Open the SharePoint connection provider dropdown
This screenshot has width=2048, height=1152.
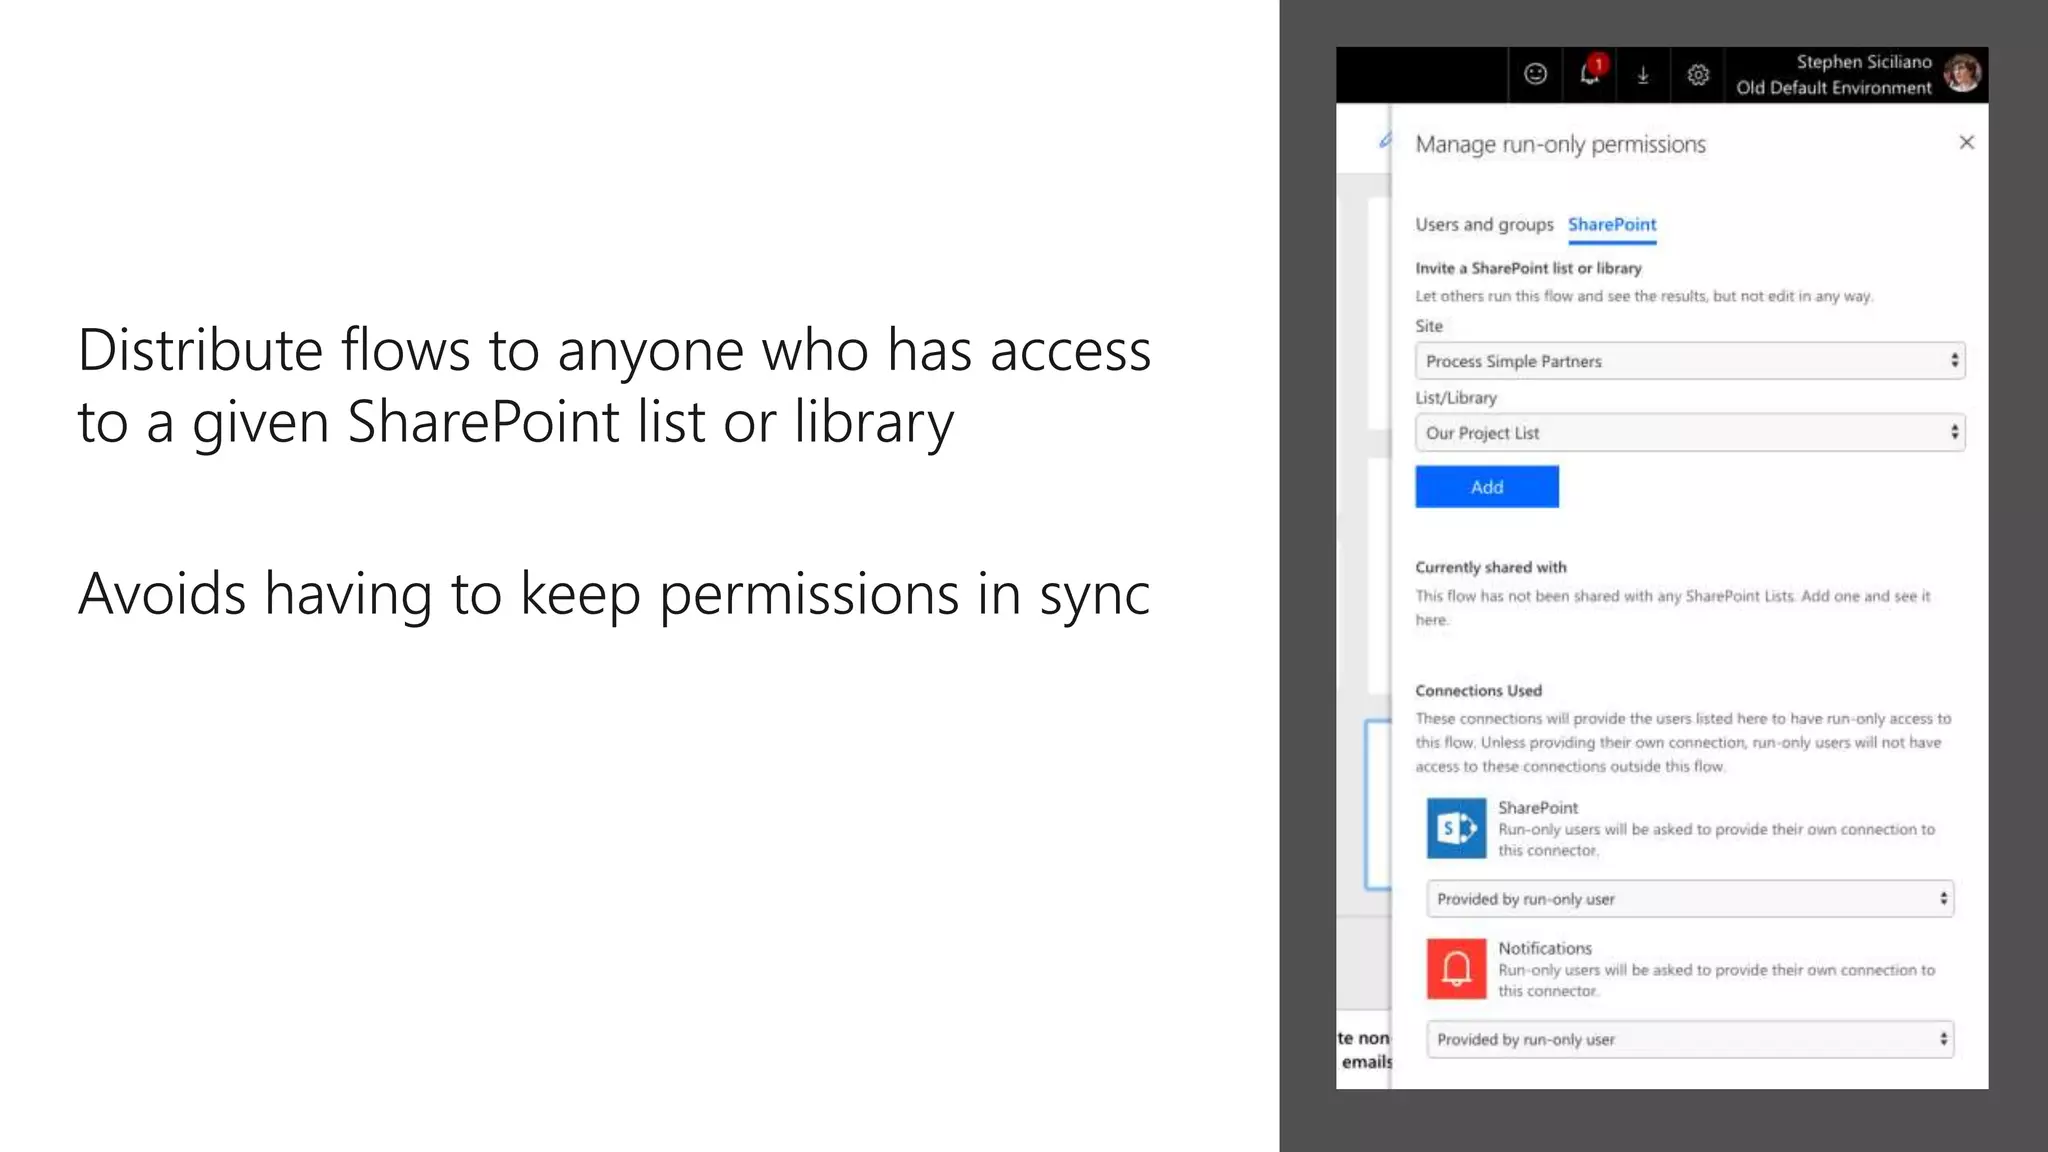point(1689,899)
